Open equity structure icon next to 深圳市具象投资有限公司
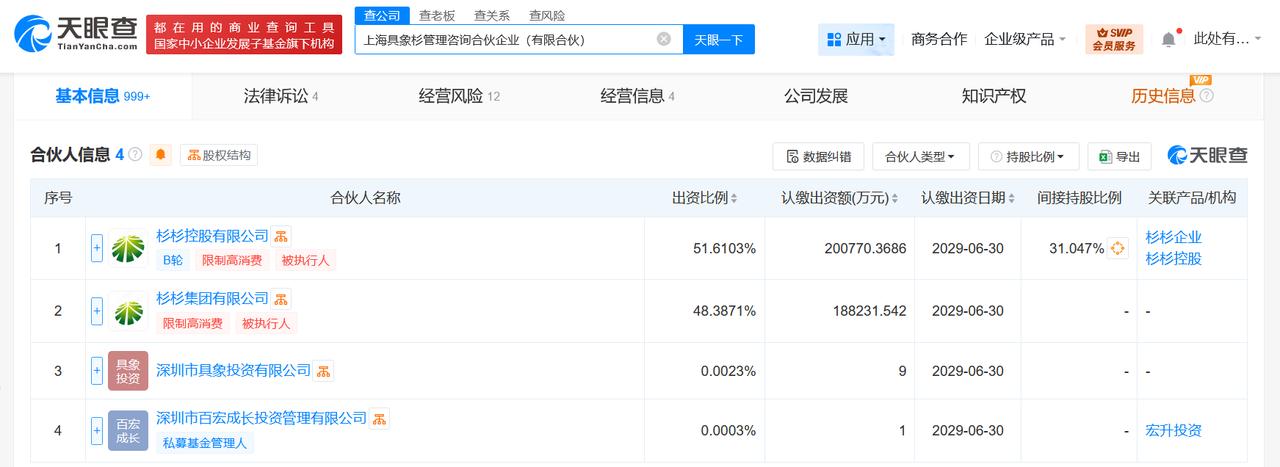This screenshot has height=467, width=1280. click(324, 371)
